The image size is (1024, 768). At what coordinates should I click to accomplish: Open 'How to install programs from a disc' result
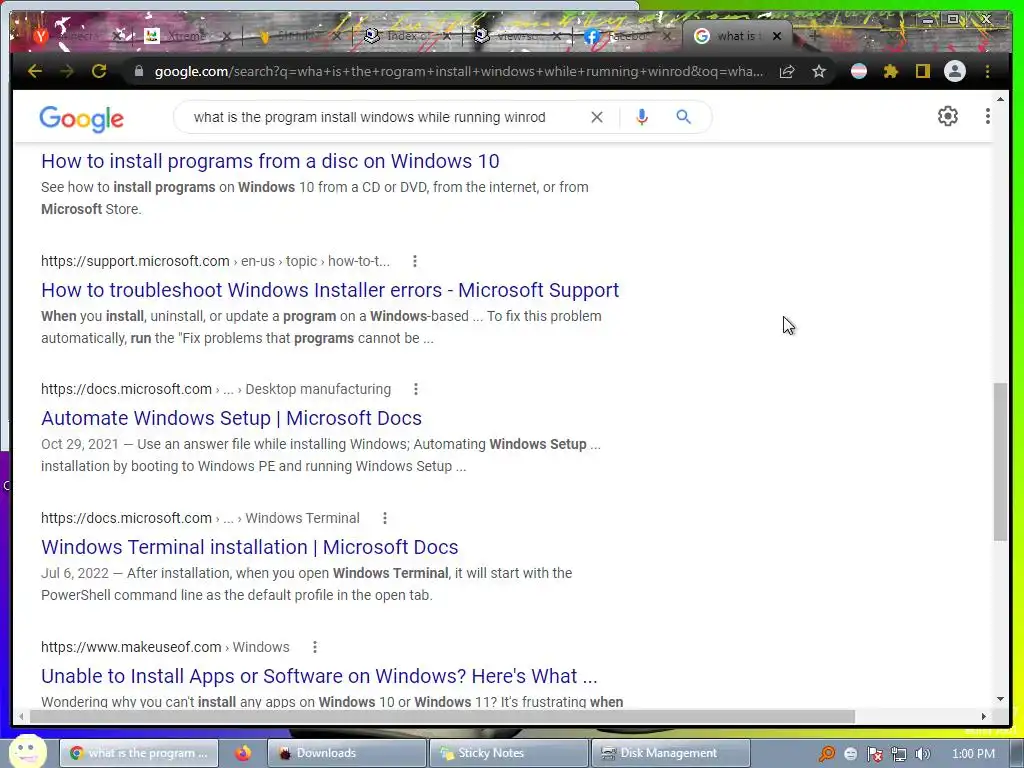click(270, 161)
